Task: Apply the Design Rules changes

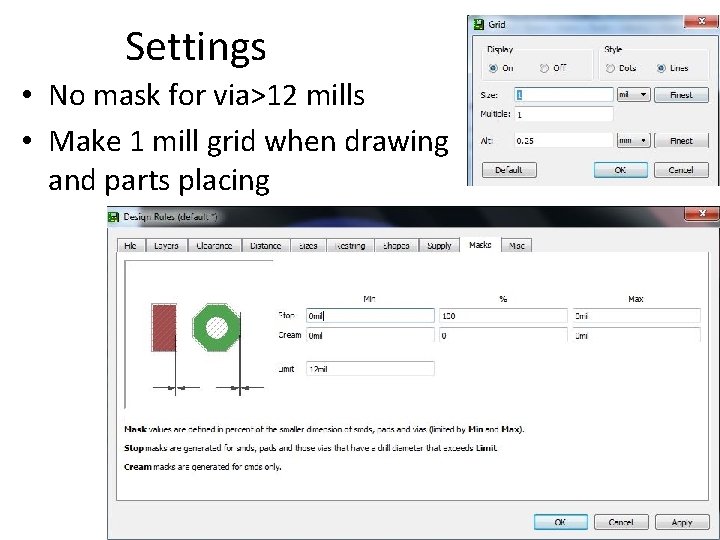Action: pyautogui.click(x=682, y=522)
